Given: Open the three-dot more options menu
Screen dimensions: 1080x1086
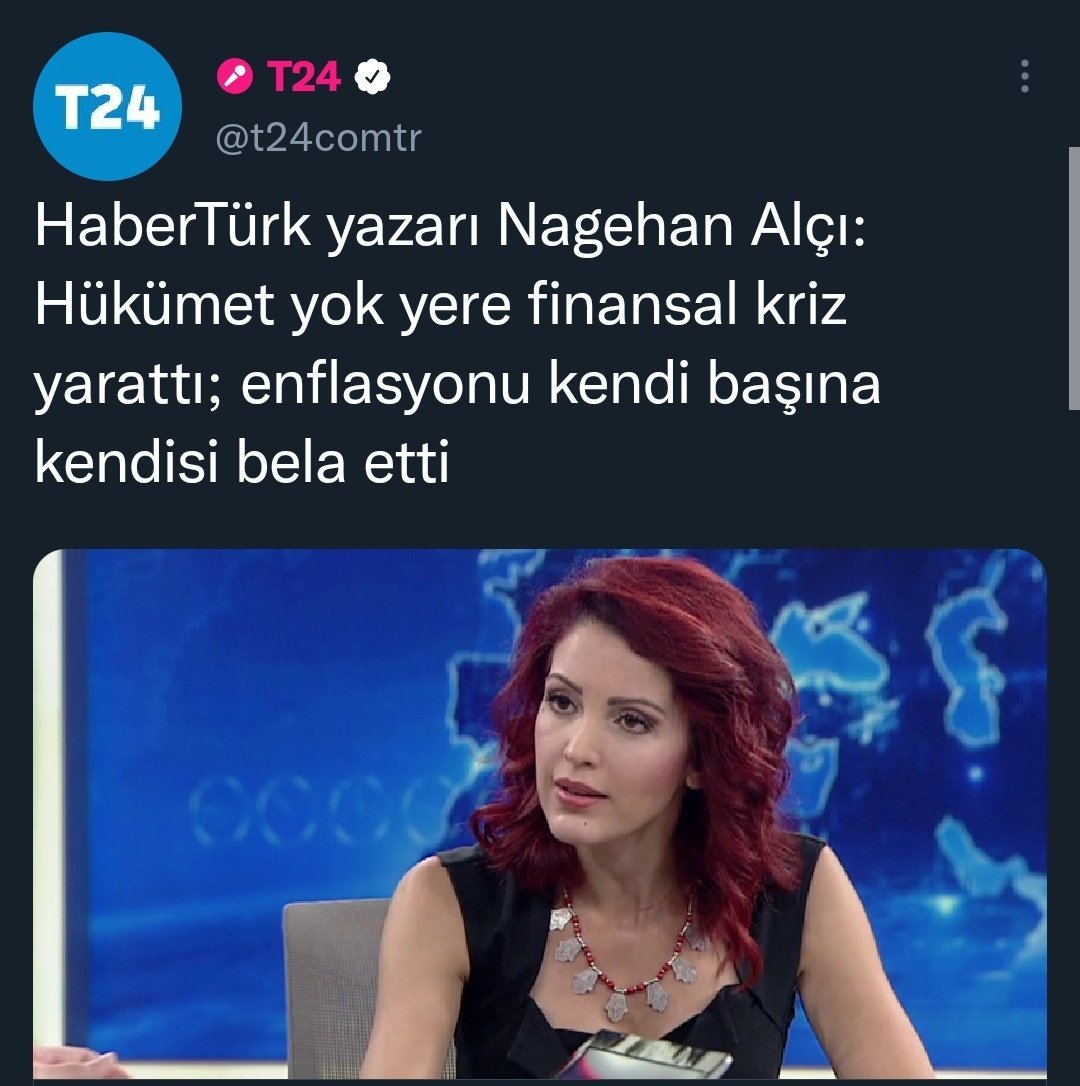Looking at the screenshot, I should click(1025, 76).
